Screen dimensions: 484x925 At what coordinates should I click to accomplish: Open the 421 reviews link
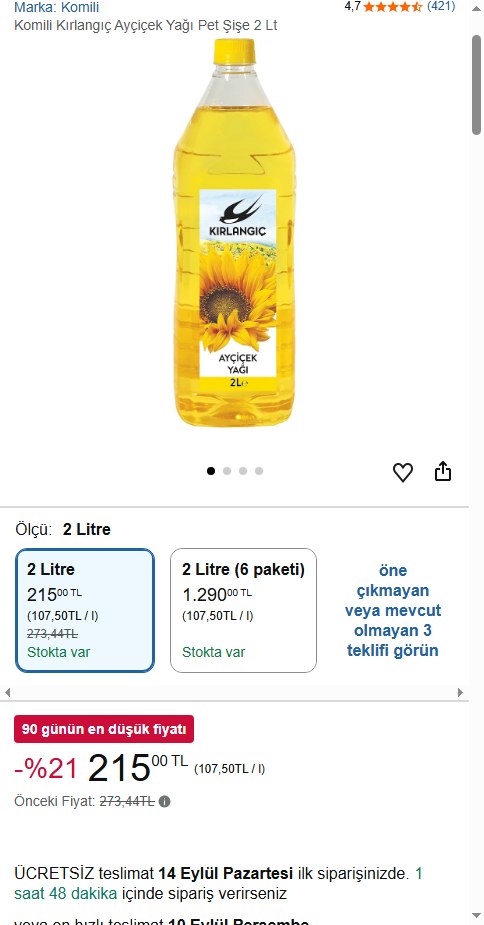click(441, 6)
